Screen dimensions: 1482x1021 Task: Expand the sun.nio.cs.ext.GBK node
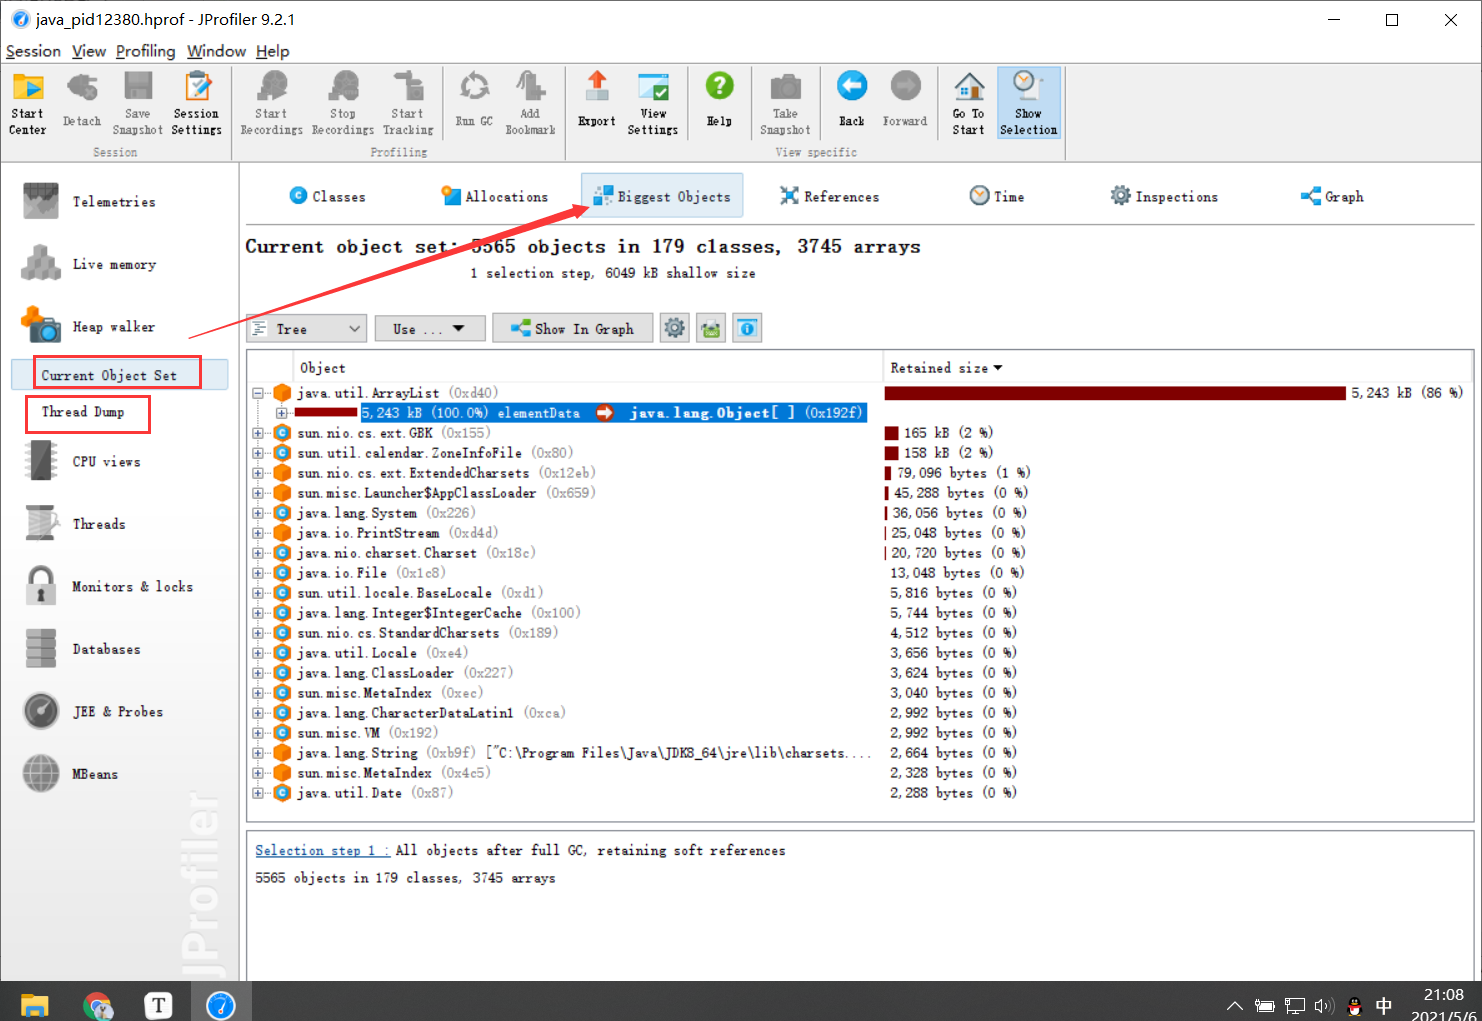(258, 433)
